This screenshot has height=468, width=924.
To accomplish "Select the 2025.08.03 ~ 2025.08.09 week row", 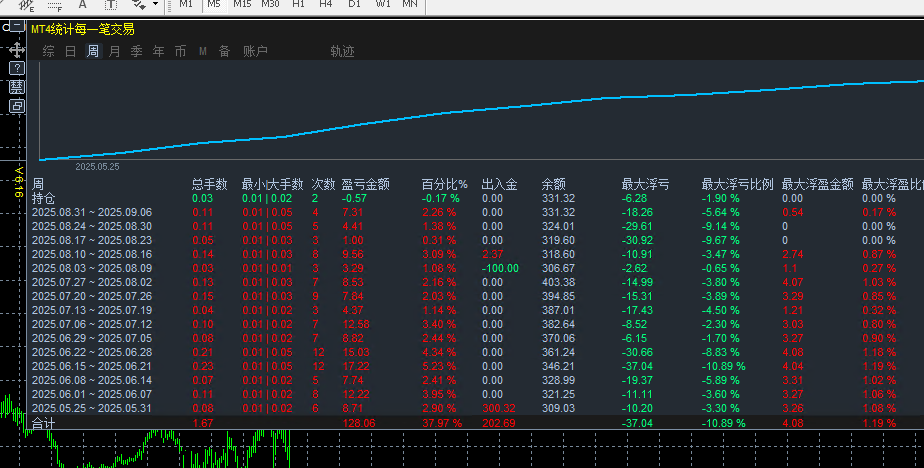I will 92,269.
